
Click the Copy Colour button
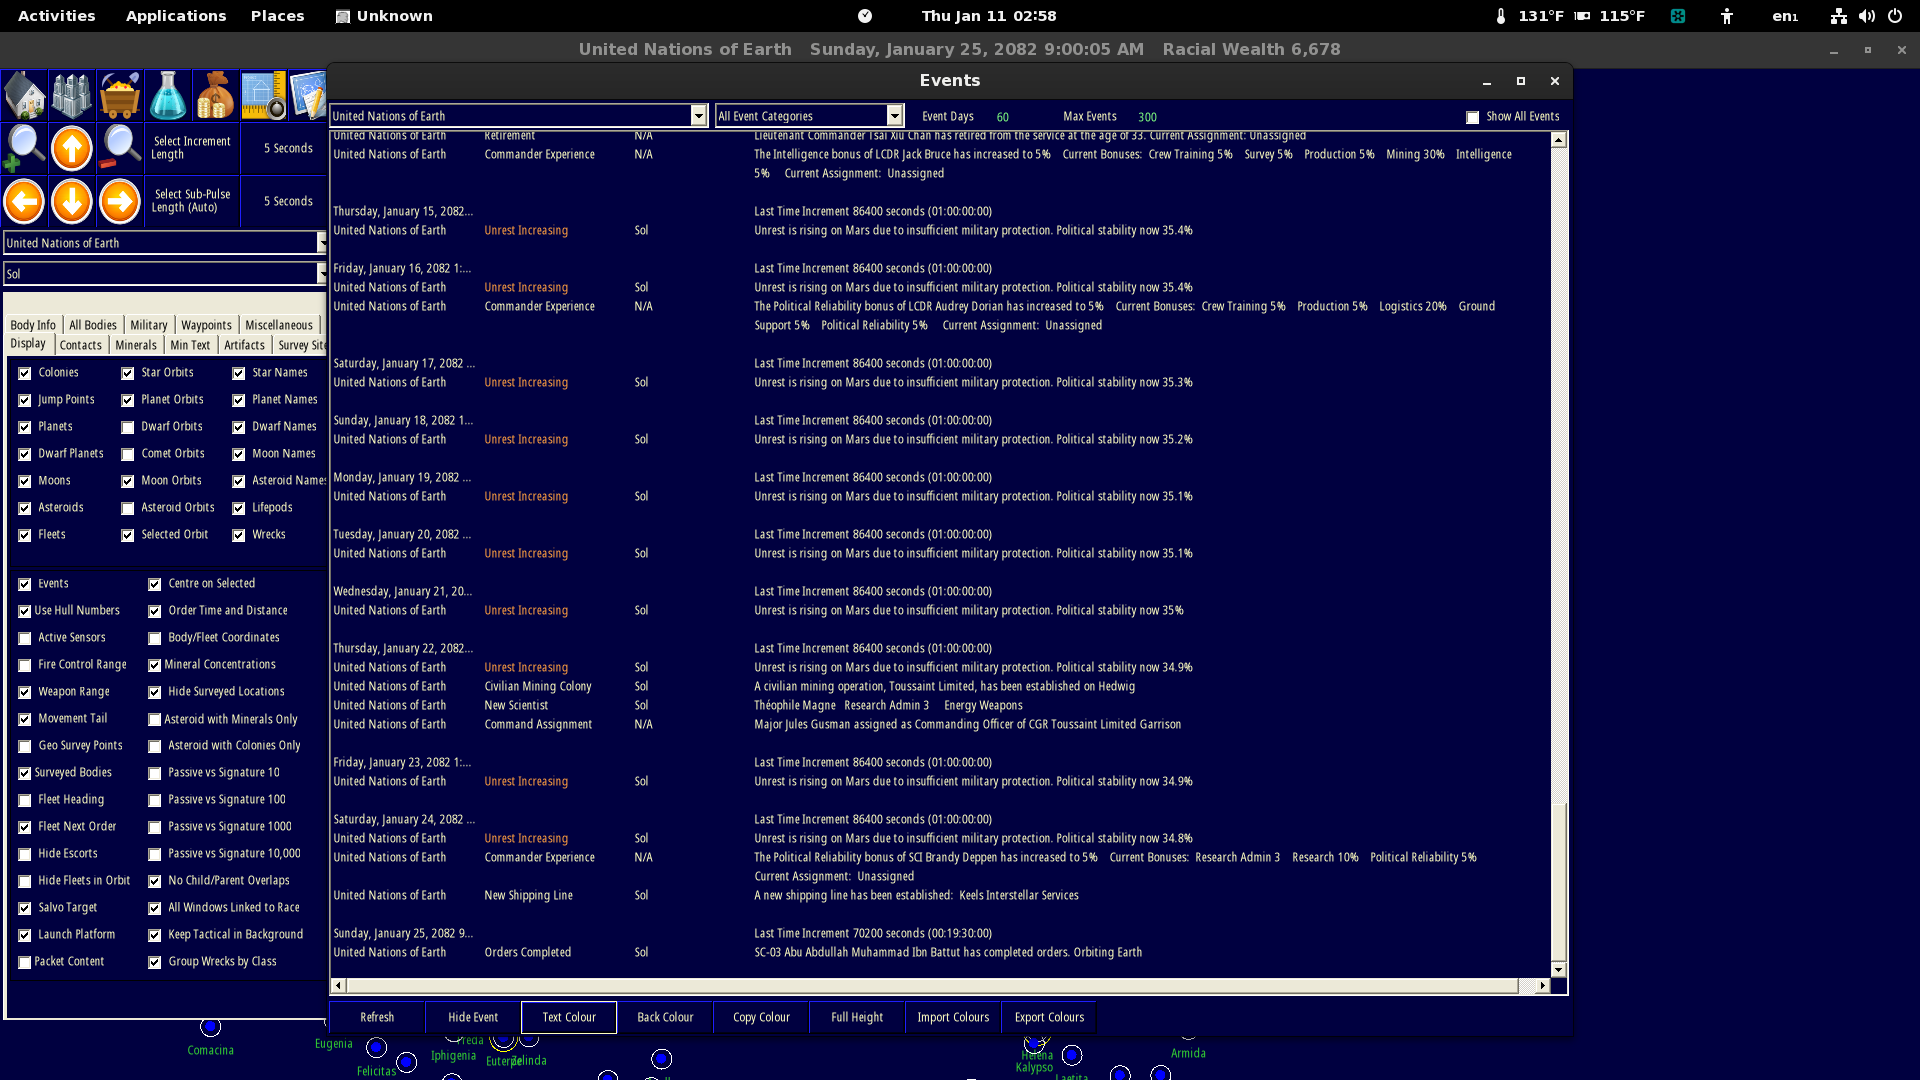pos(761,1017)
